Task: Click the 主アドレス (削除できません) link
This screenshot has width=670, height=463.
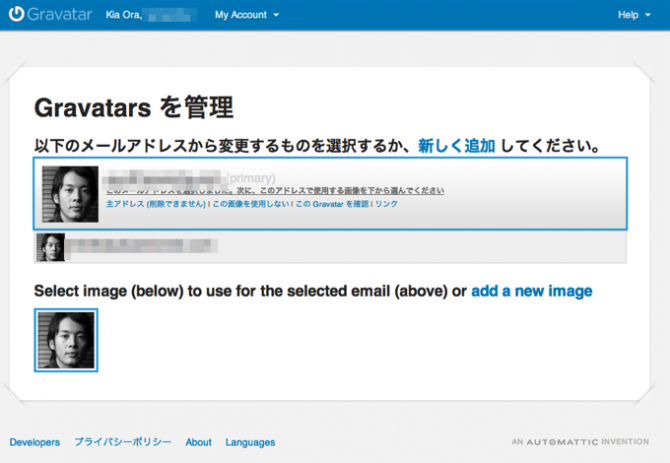Action: [x=156, y=204]
